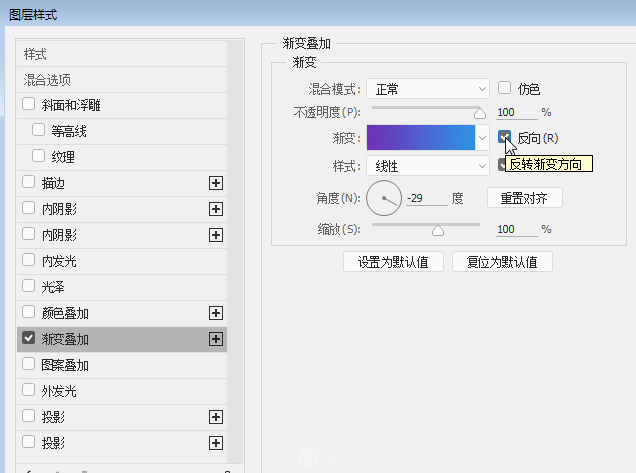Click the angle value input field
This screenshot has height=473, width=636.
(x=426, y=198)
